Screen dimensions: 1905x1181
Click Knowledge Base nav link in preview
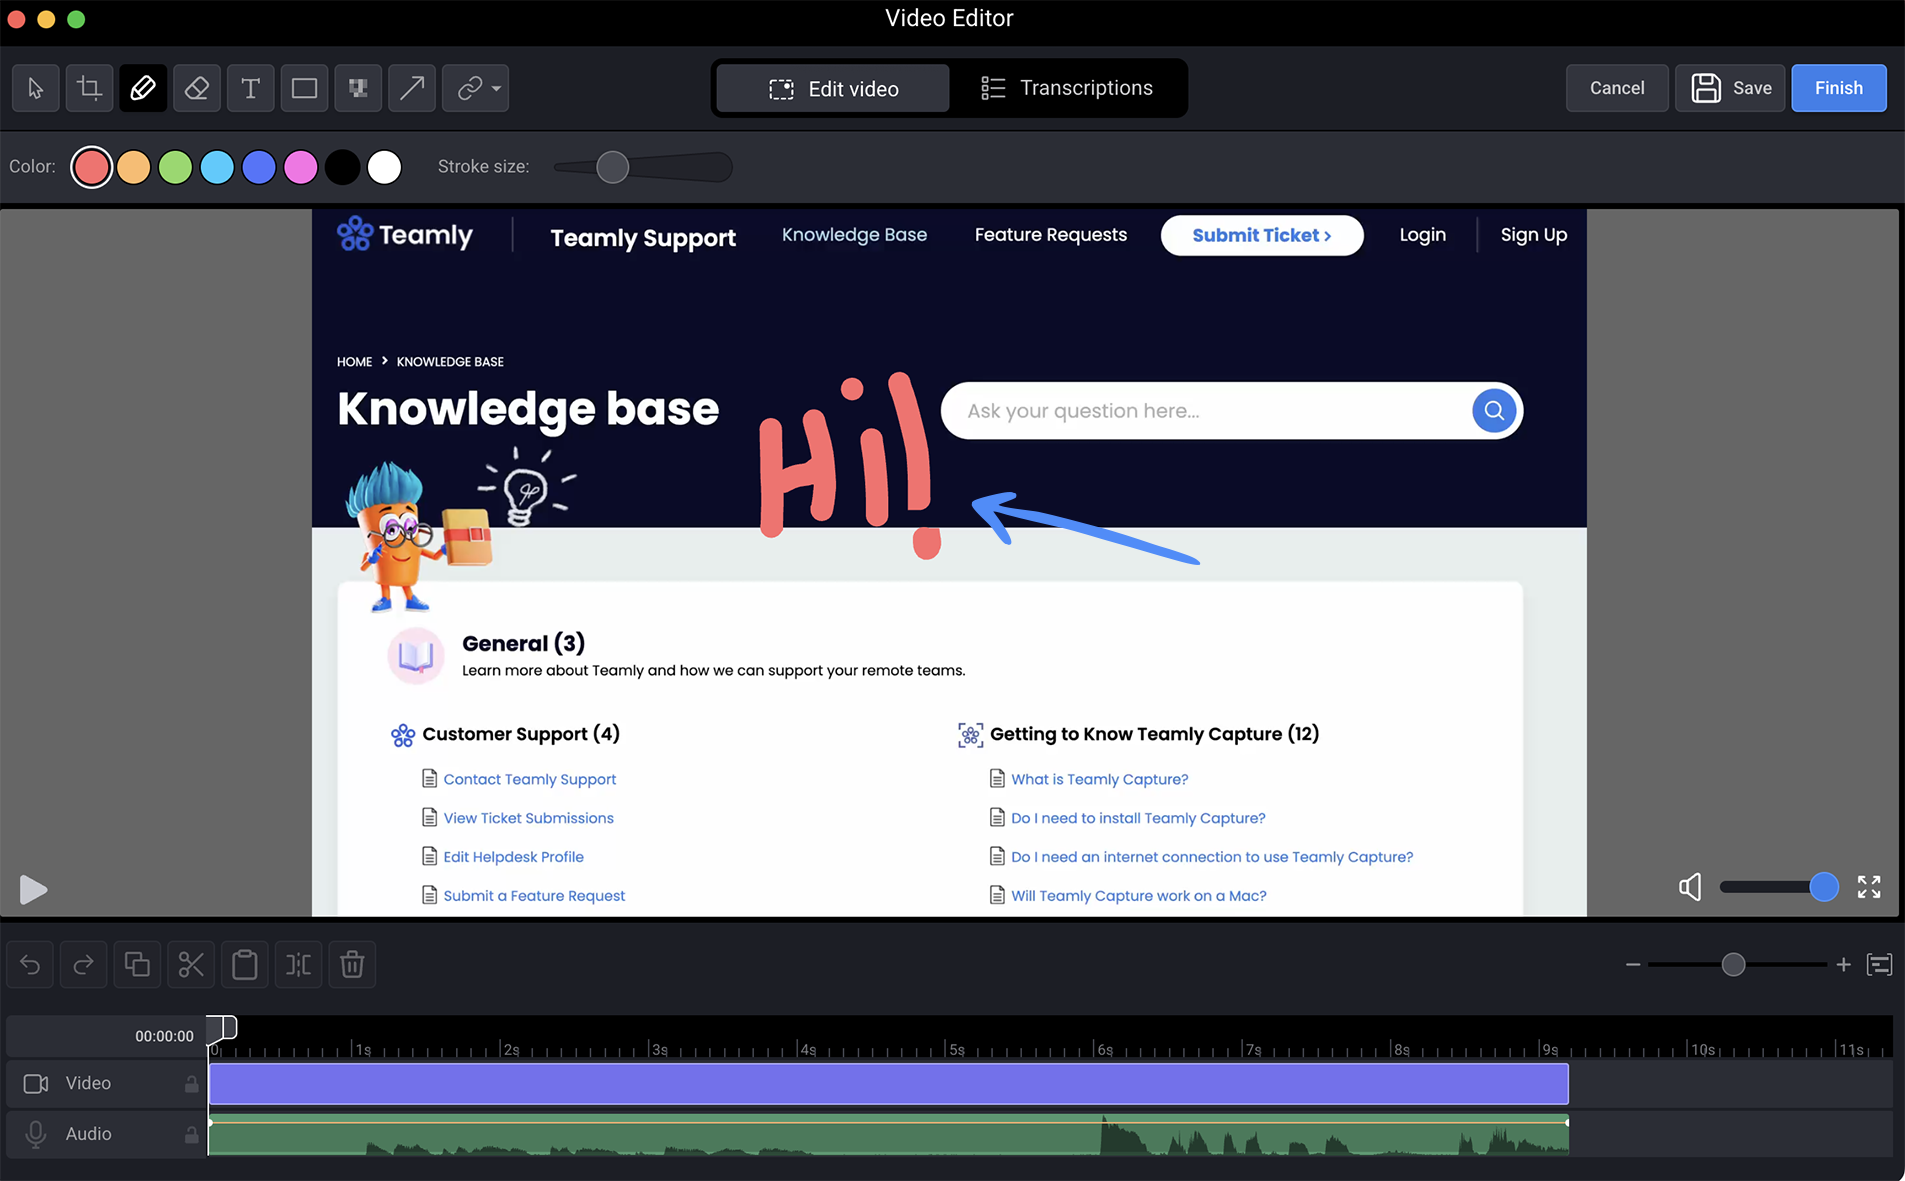tap(854, 235)
